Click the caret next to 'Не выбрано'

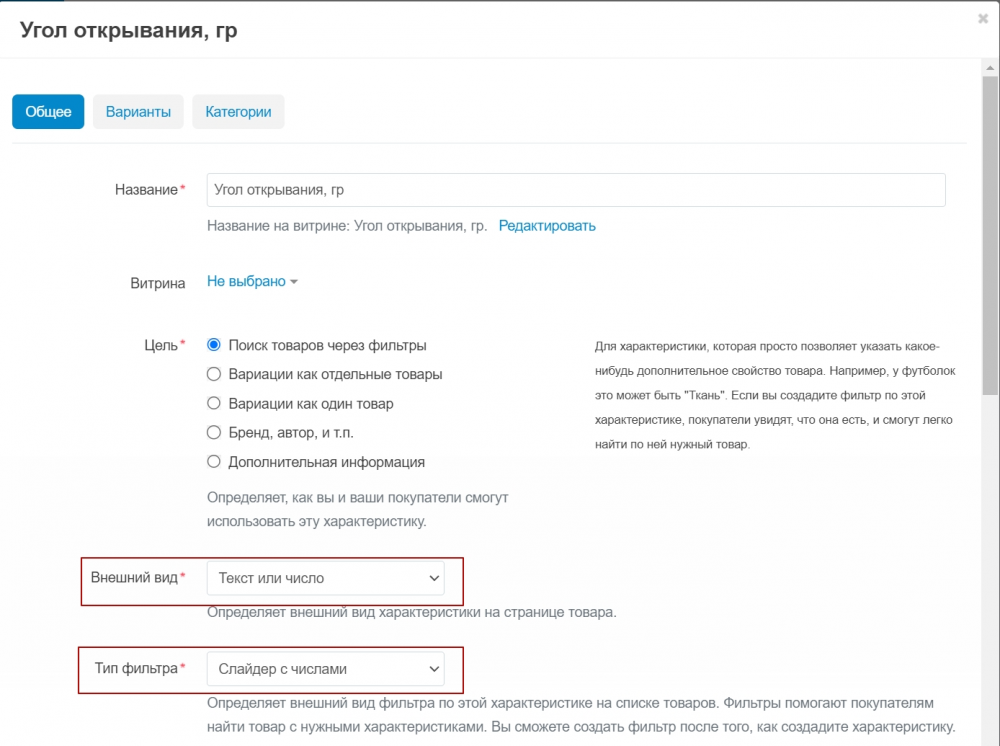(x=294, y=283)
